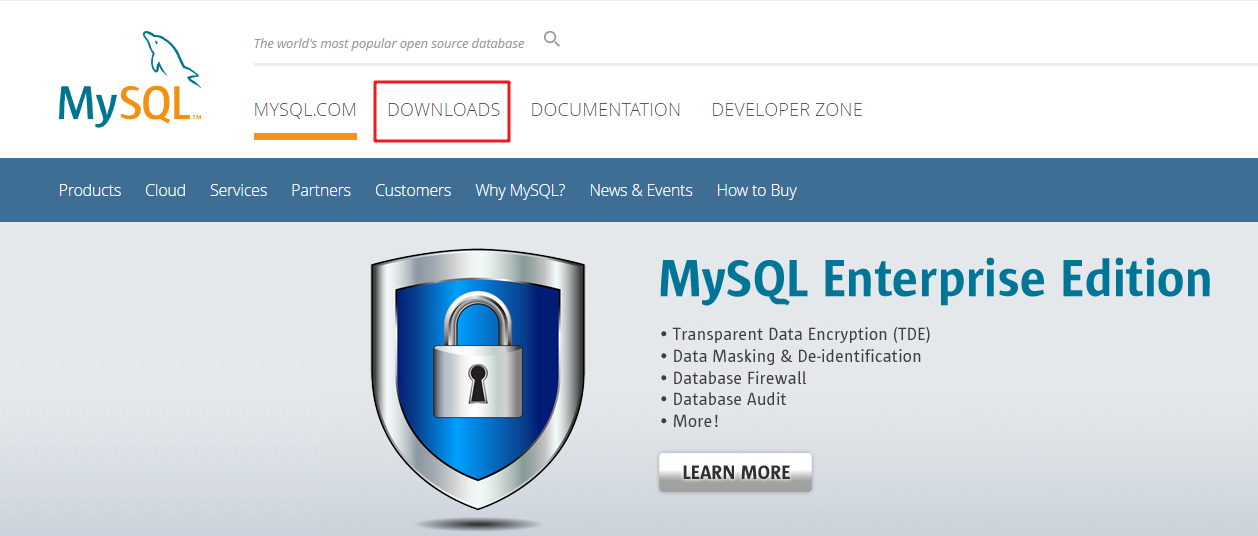Open the Services menu item

coord(238,190)
